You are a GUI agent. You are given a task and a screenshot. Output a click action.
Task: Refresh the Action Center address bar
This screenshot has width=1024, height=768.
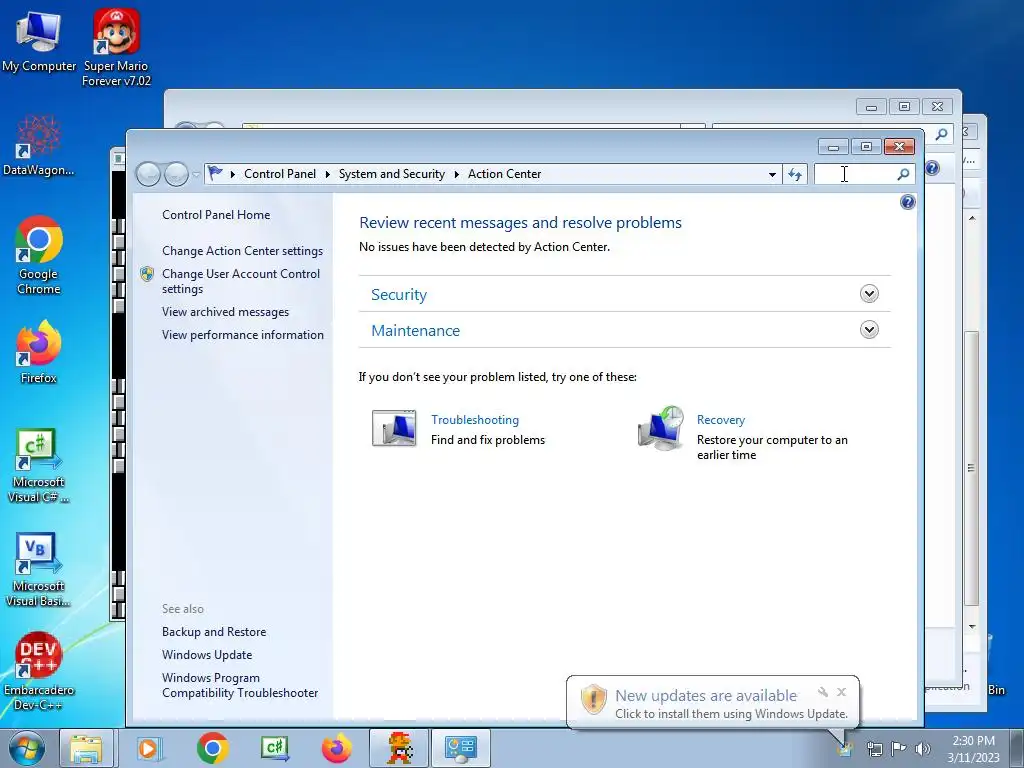point(795,174)
